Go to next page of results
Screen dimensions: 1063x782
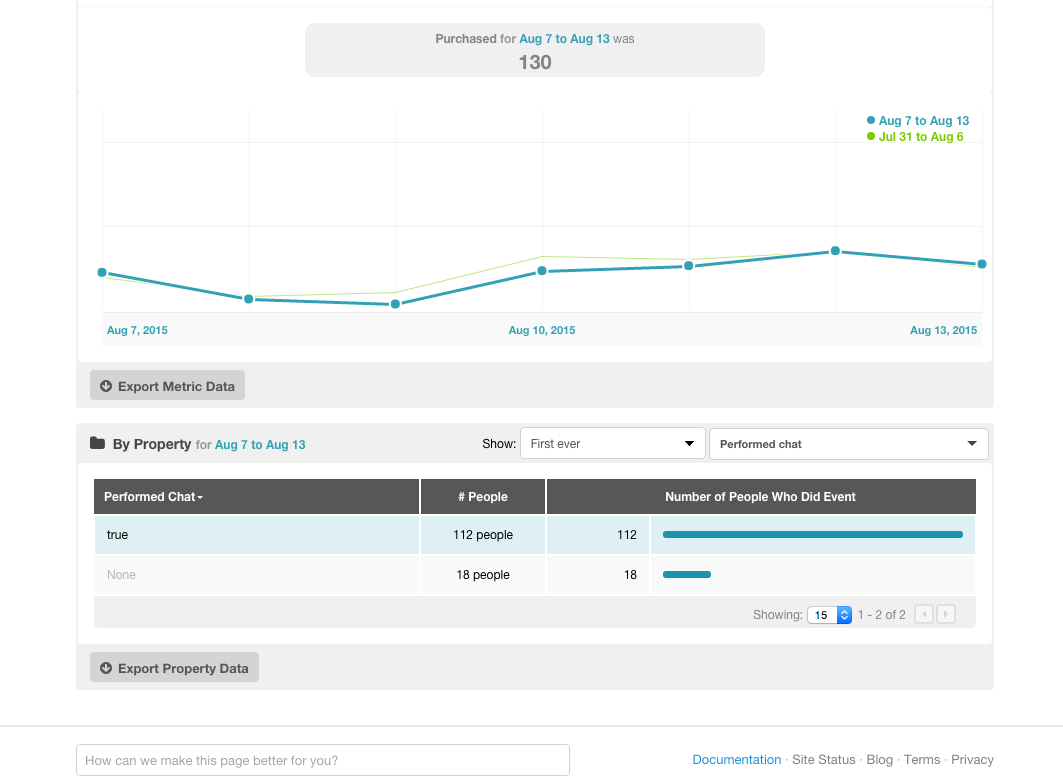[946, 614]
